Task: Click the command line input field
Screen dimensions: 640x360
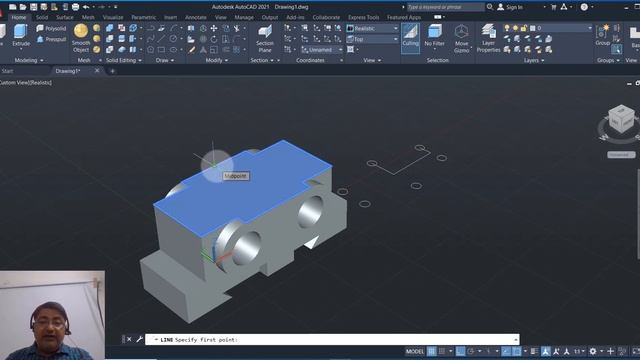Action: (332, 340)
